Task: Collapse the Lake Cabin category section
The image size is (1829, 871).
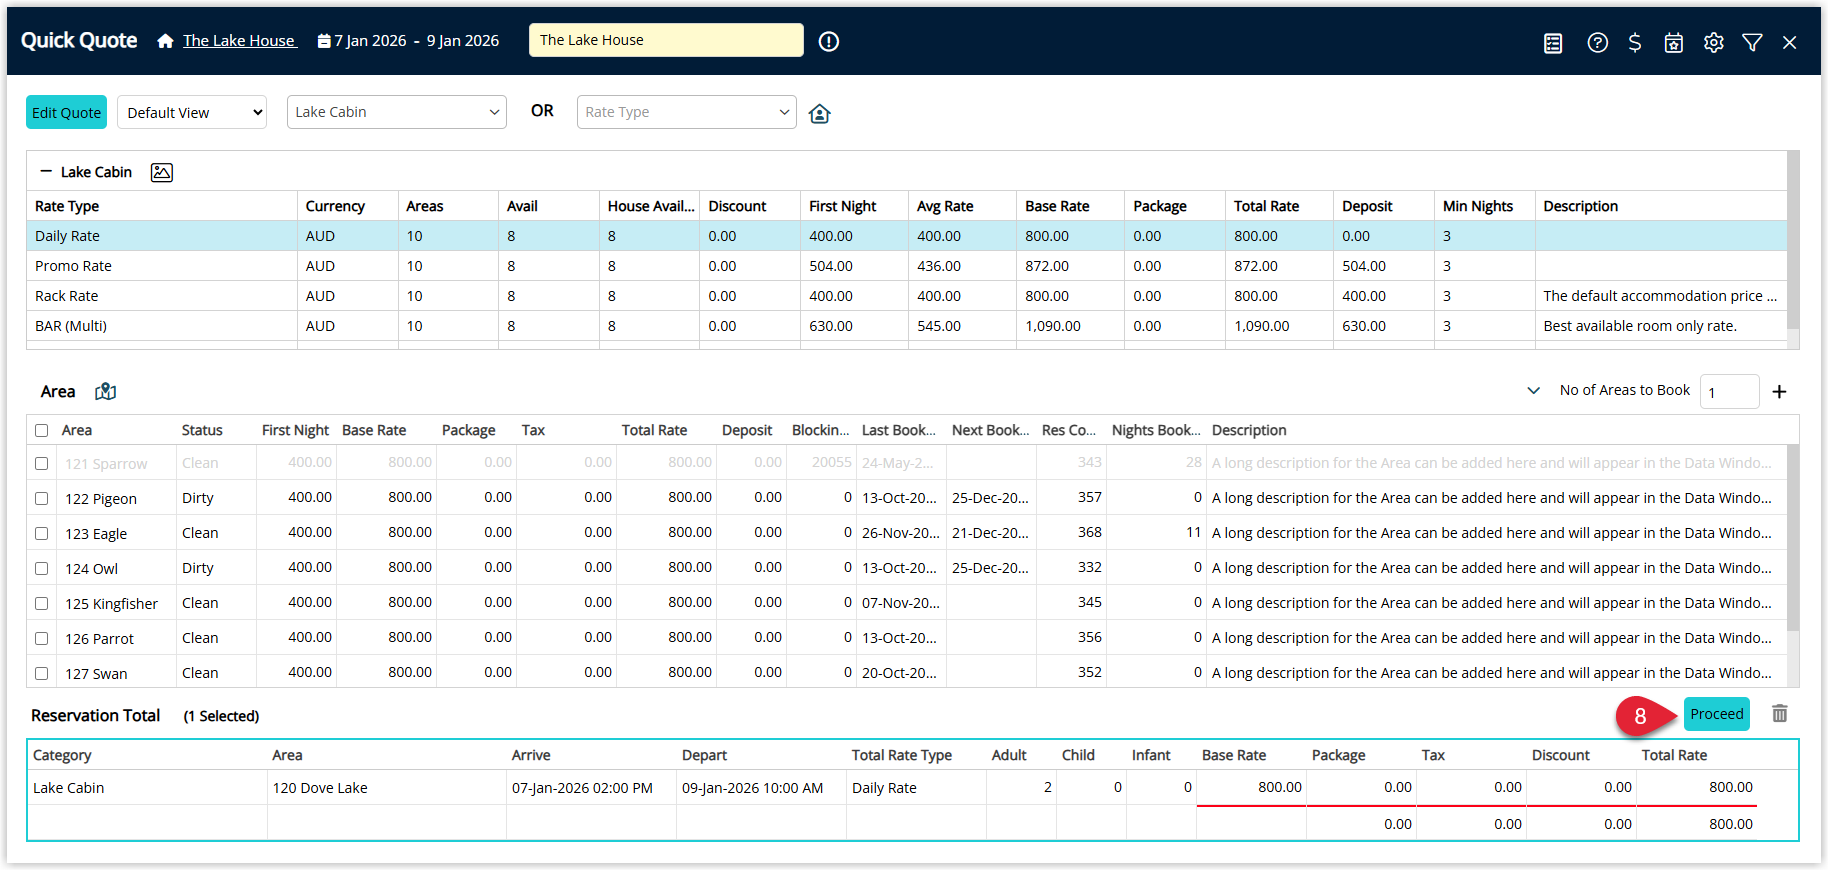Action: click(46, 172)
